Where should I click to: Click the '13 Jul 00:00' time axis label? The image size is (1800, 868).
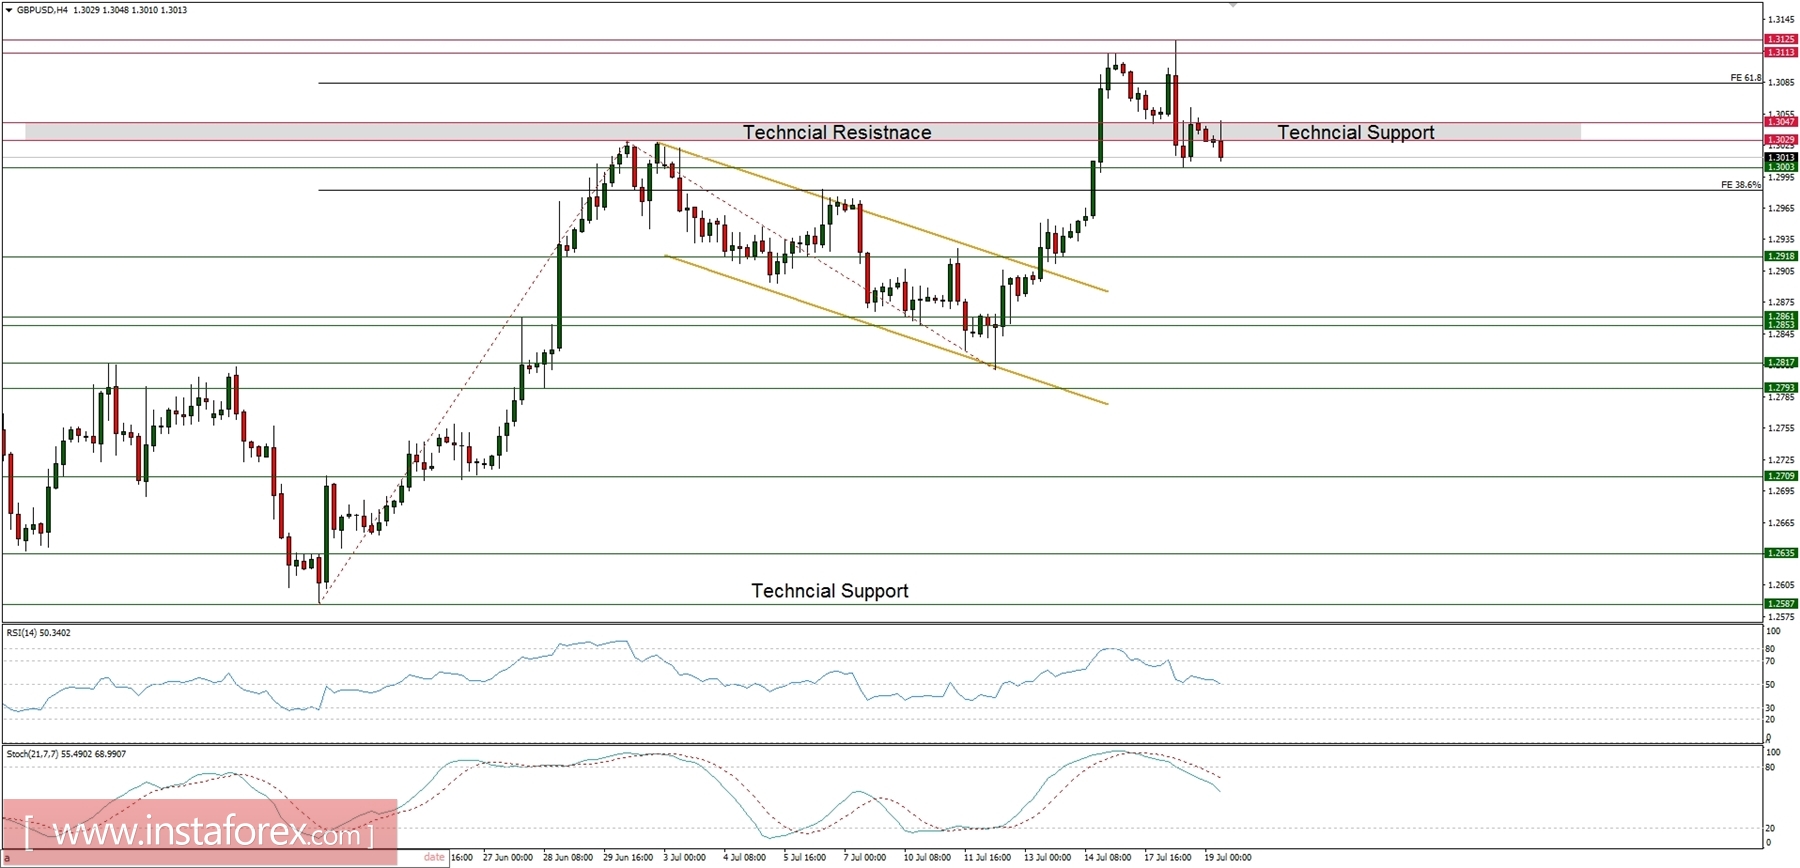coord(1048,857)
